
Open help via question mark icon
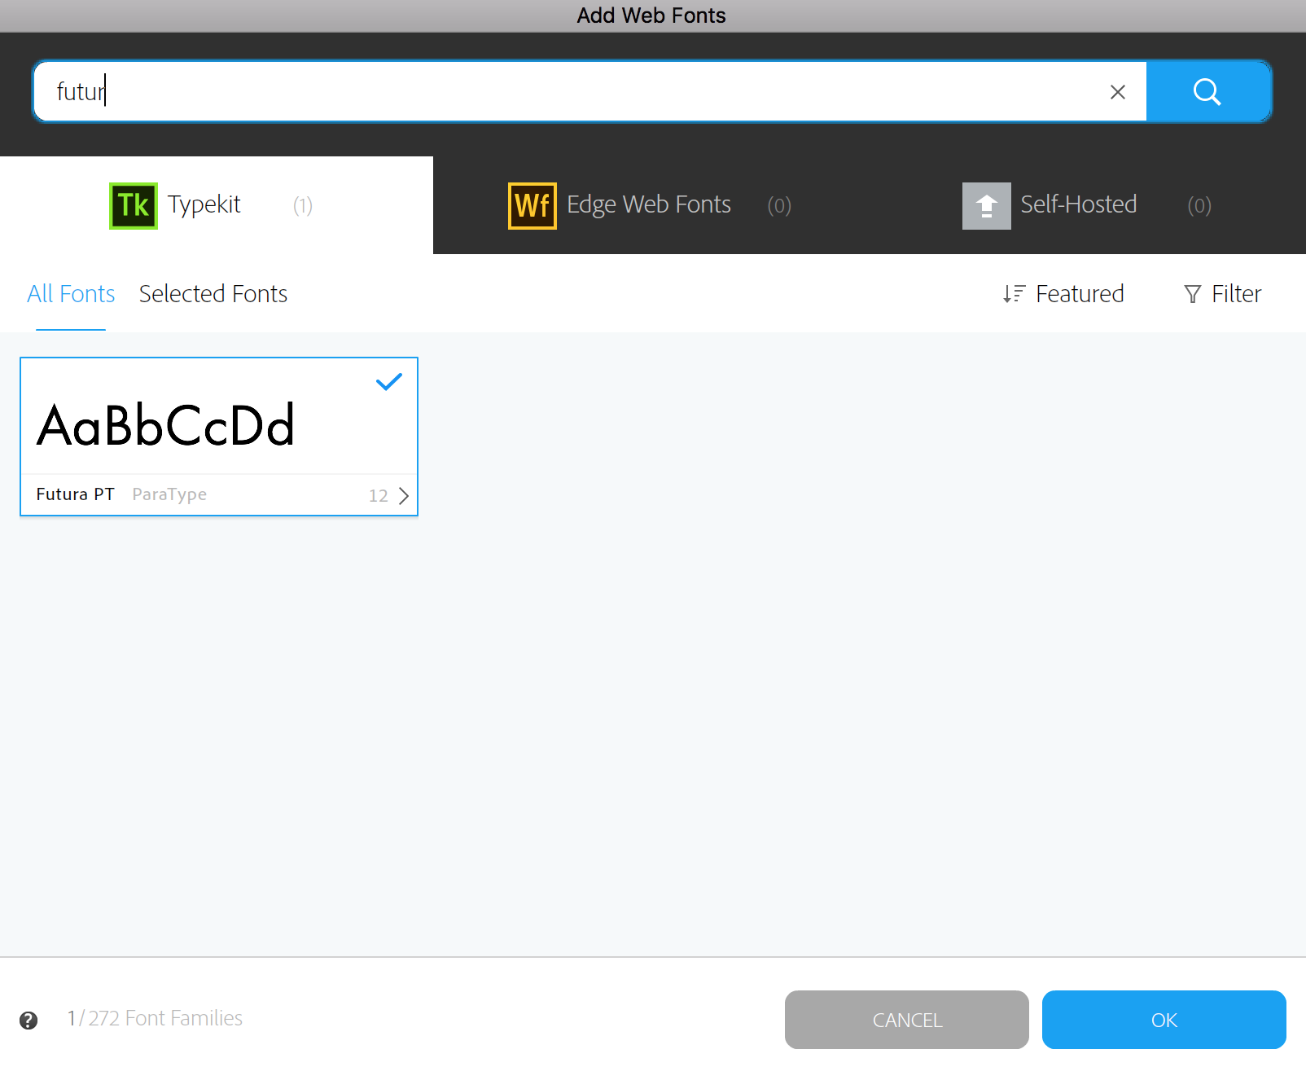pos(29,1020)
